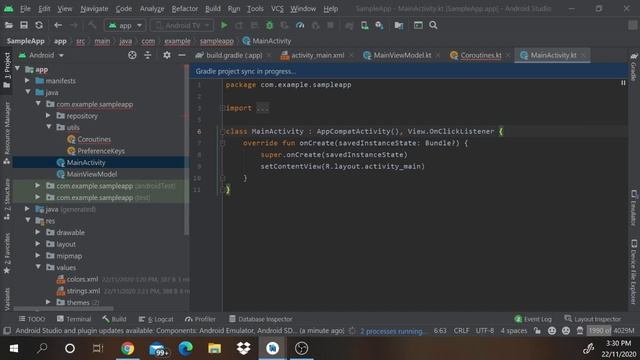Image resolution: width=640 pixels, height=360 pixels.
Task: Open SDK Manager icon in toolbar
Action: (380, 25)
